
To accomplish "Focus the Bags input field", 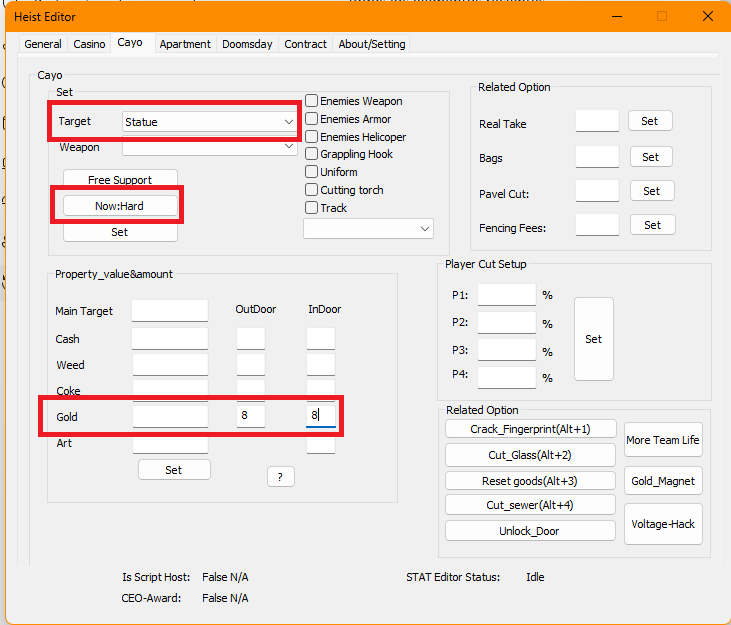I will tap(597, 157).
